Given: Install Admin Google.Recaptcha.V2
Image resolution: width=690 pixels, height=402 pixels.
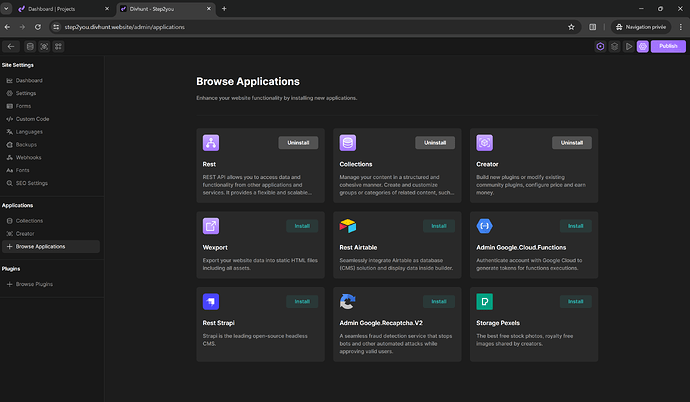Looking at the screenshot, I should tap(439, 301).
